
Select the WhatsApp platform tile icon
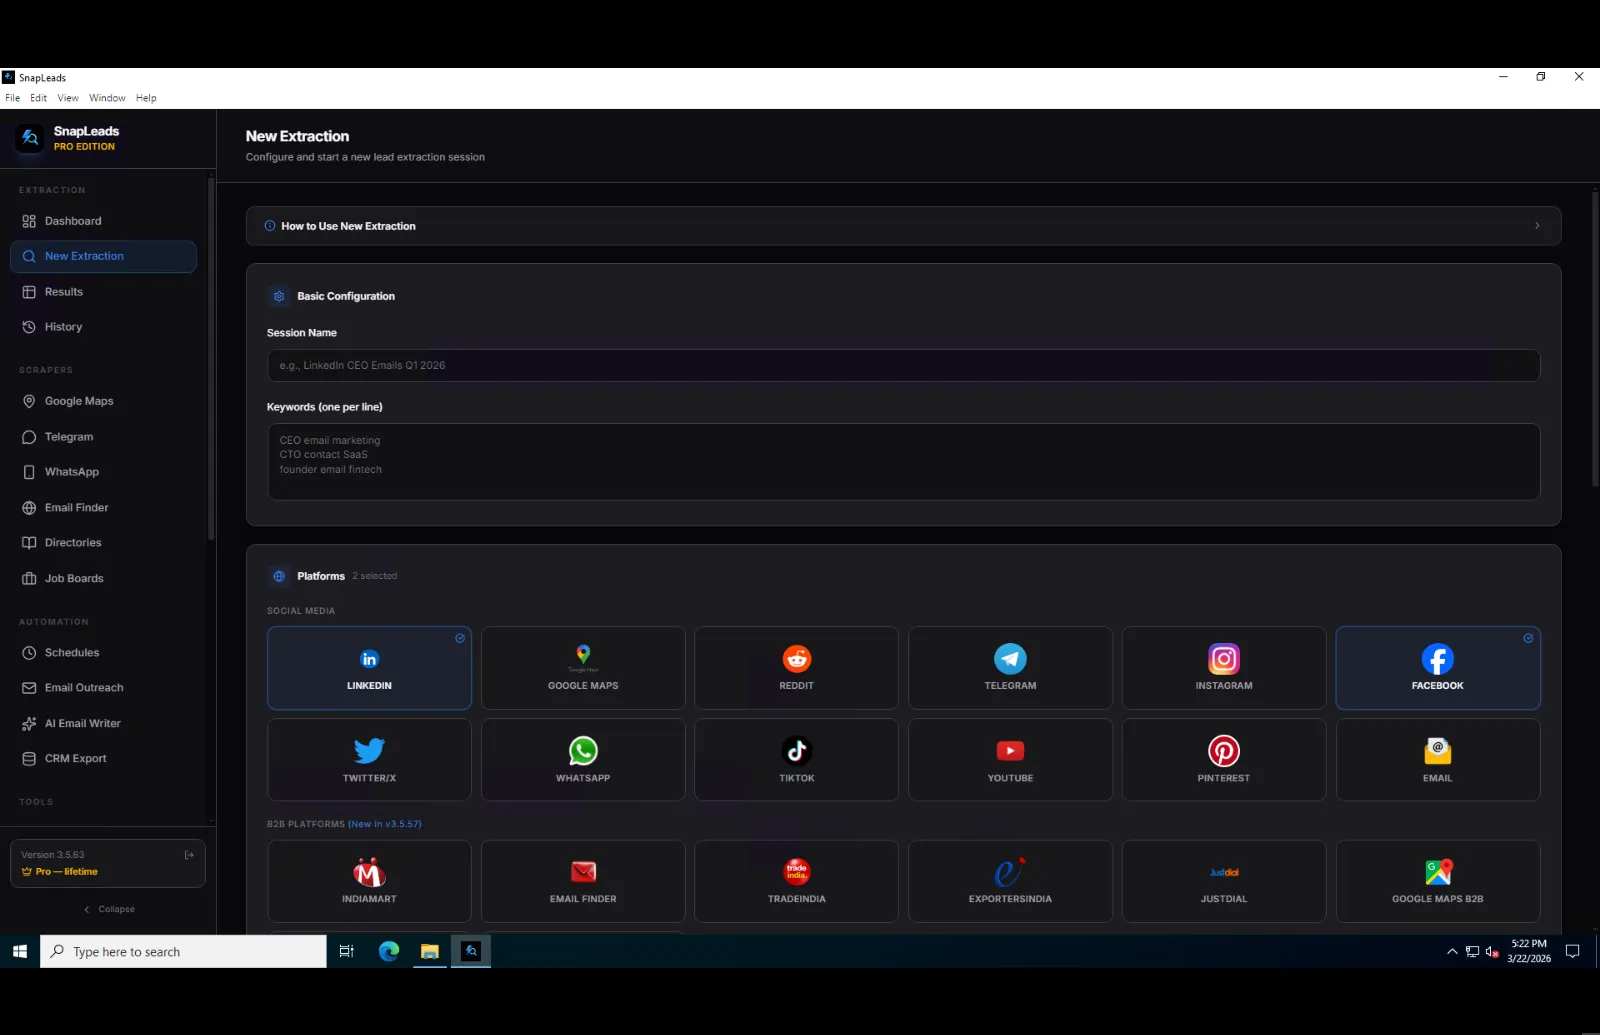pos(583,751)
